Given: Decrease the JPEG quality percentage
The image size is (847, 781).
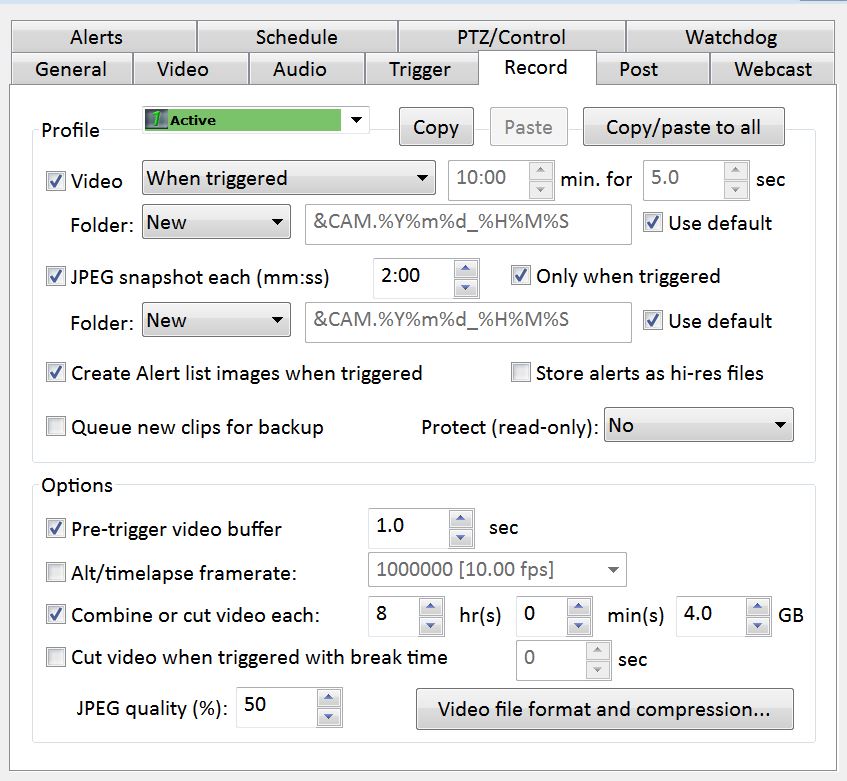Looking at the screenshot, I should (329, 717).
